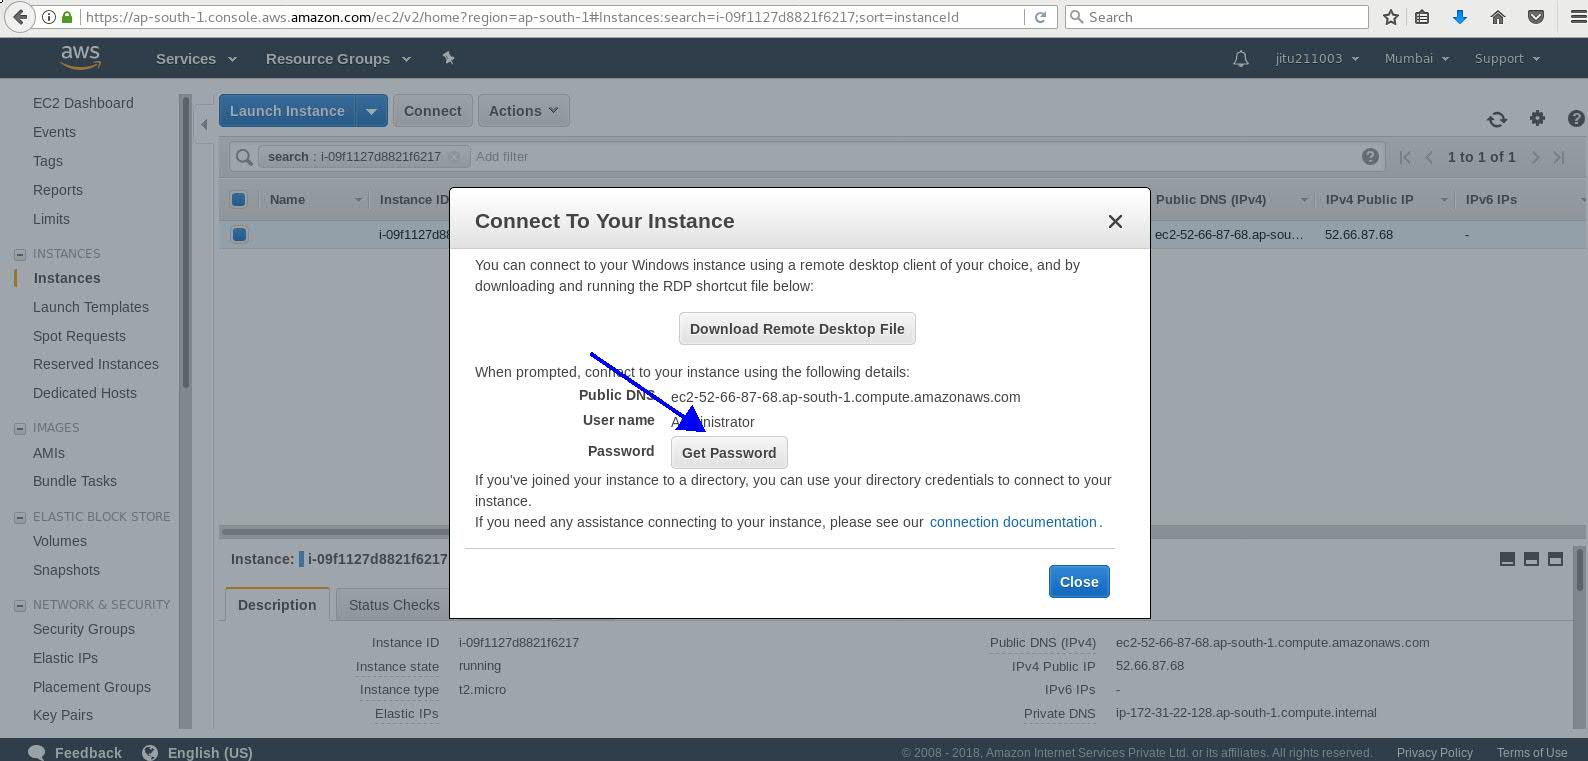Open the jitu211003 account menu
The image size is (1588, 761).
click(x=1317, y=58)
